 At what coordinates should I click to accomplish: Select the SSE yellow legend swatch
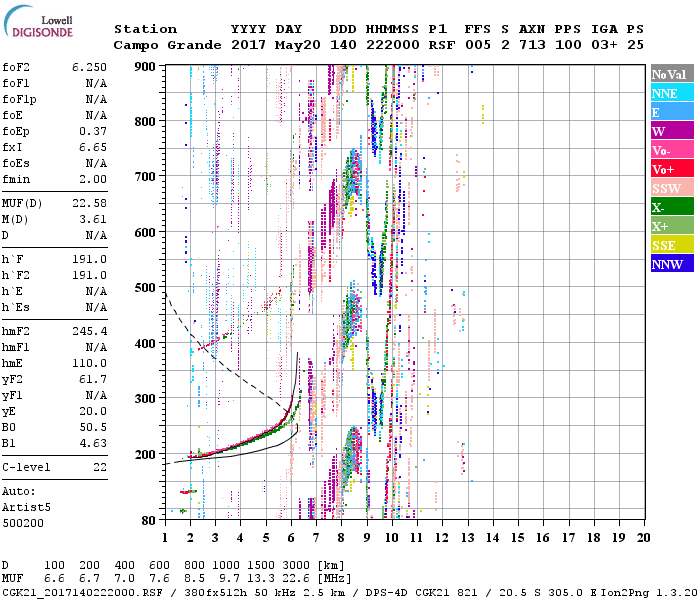coord(672,245)
